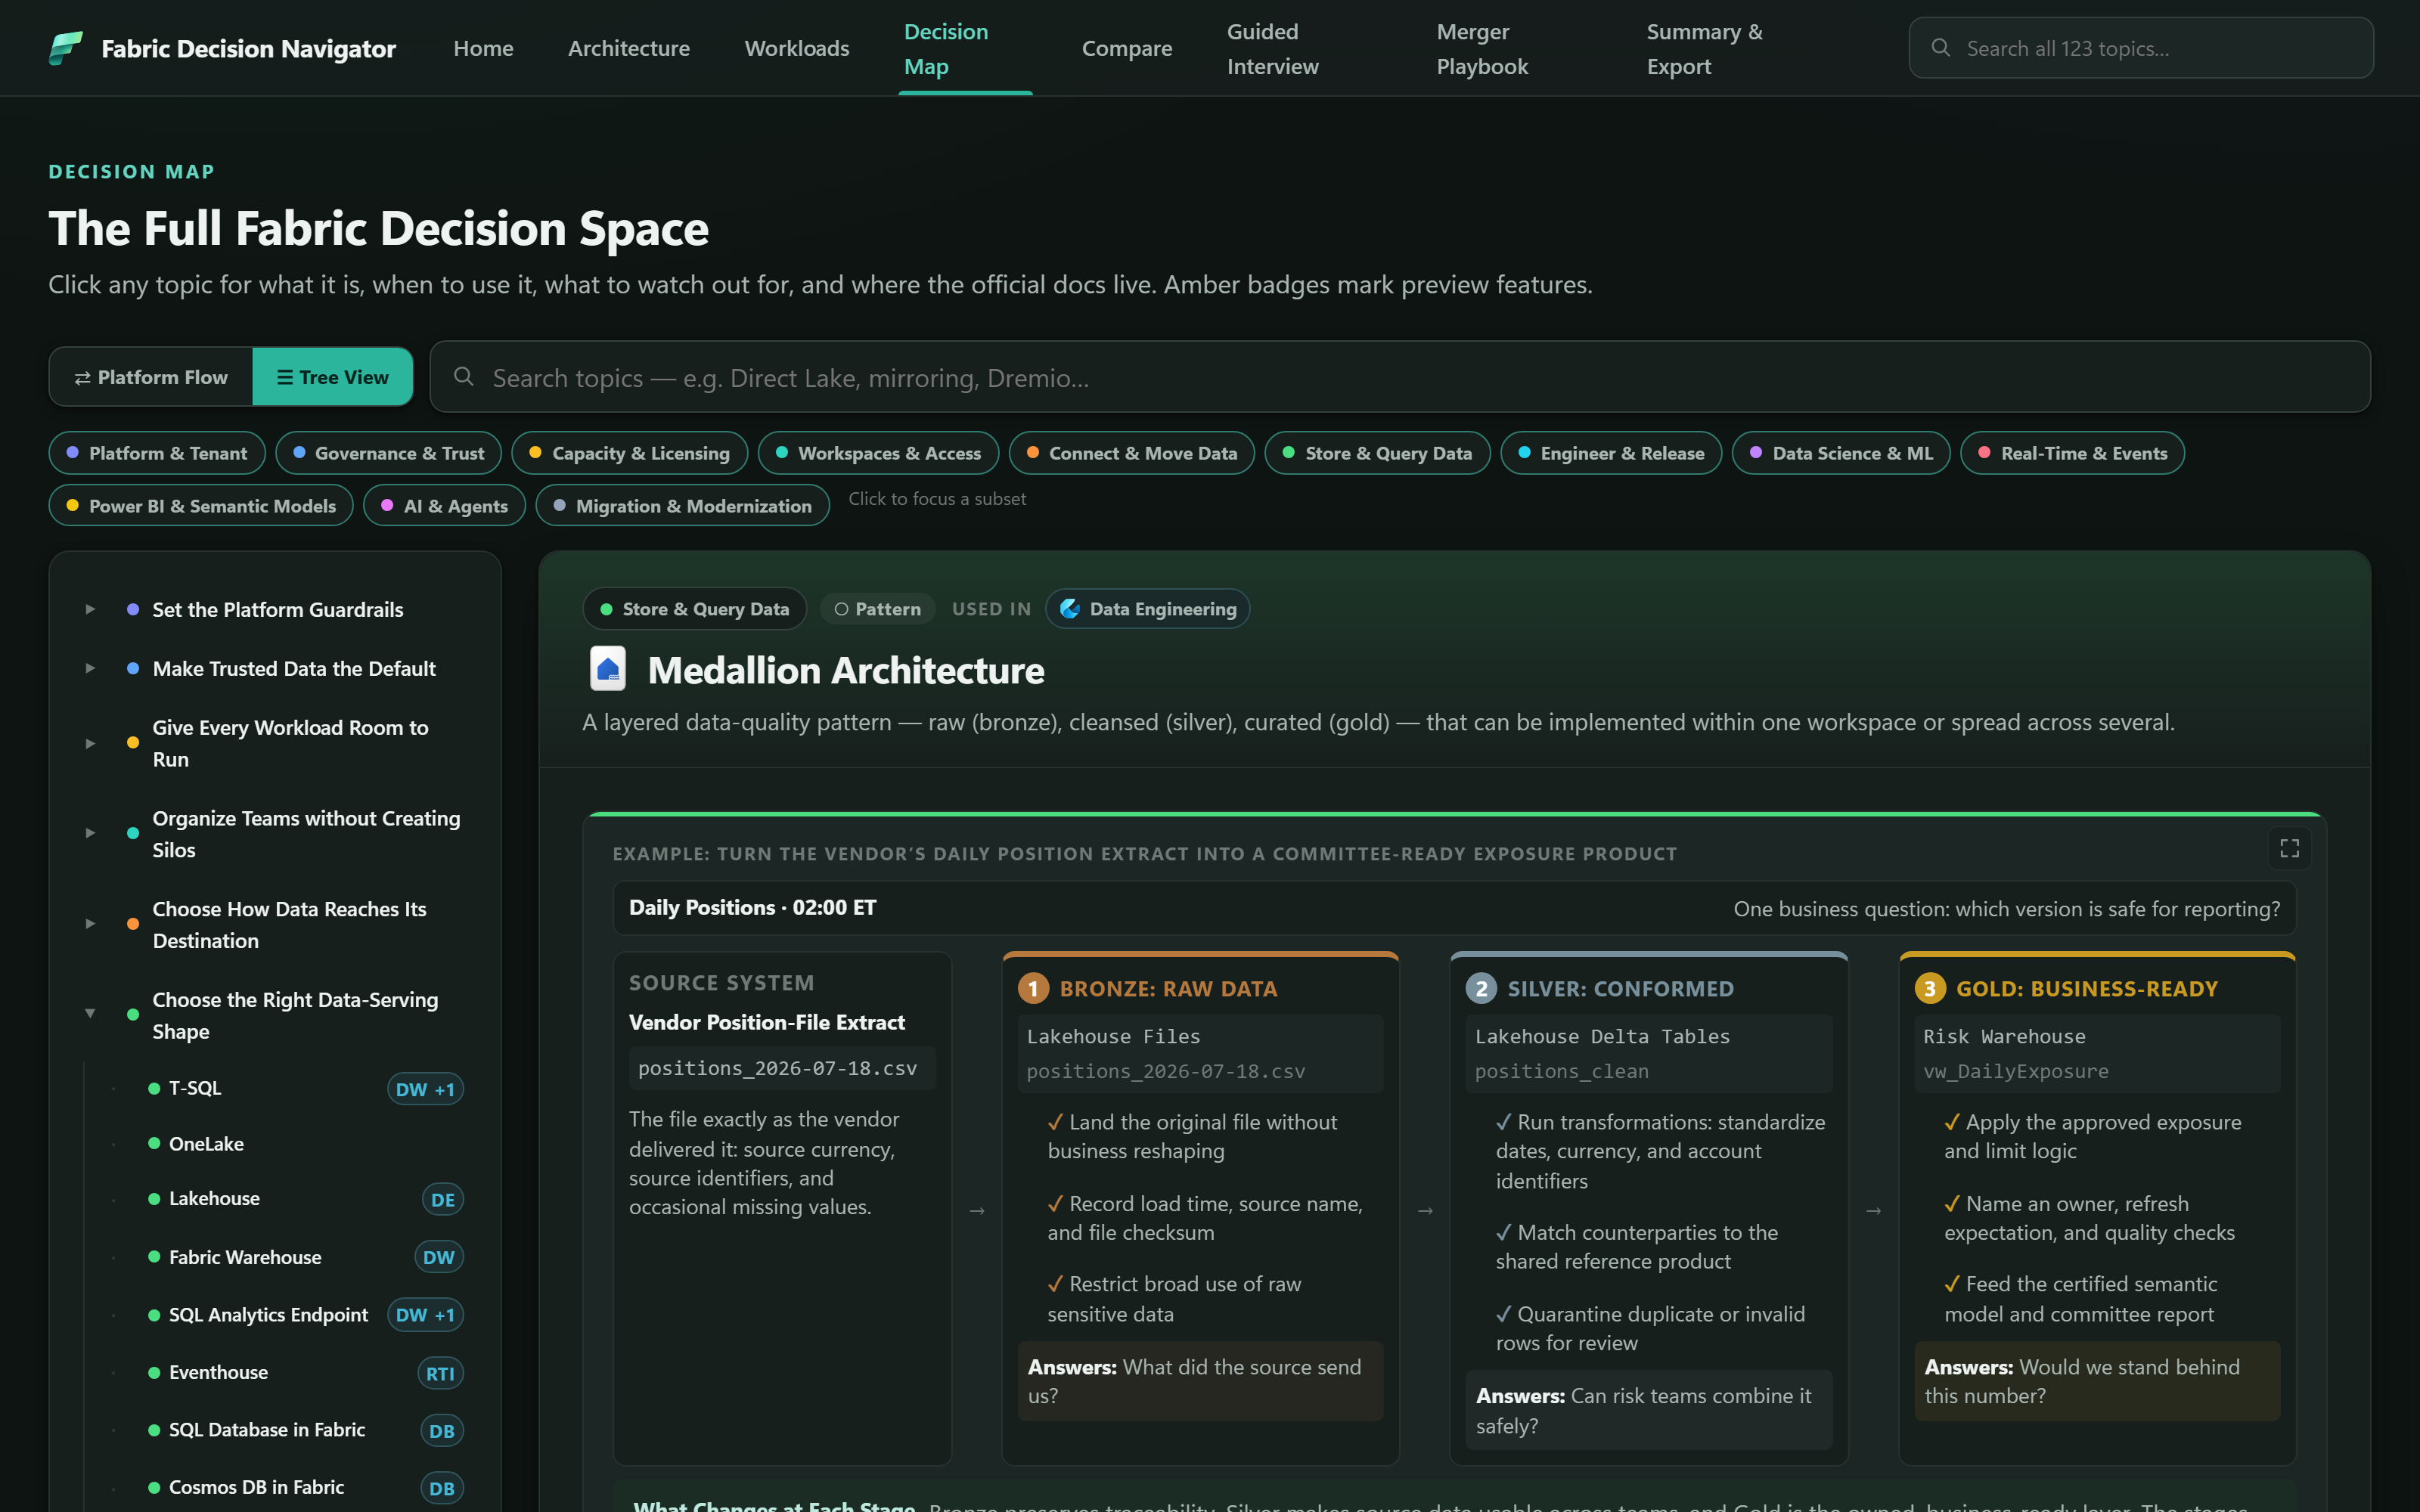Toggle the Migration & Modernization filter chip
Viewport: 2420px width, 1512px height.
(683, 505)
